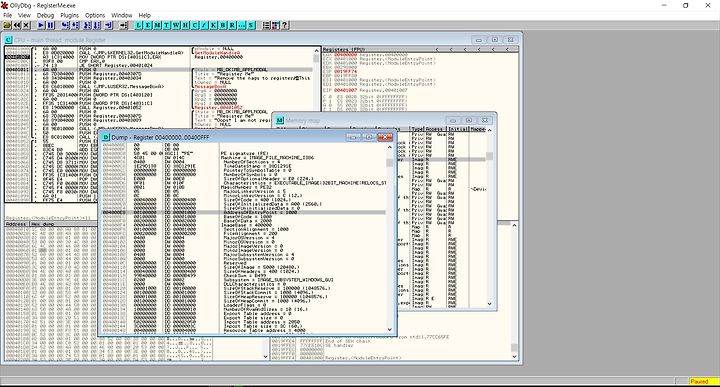The image size is (720, 387).
Task: Open the Window menu
Action: coord(122,15)
